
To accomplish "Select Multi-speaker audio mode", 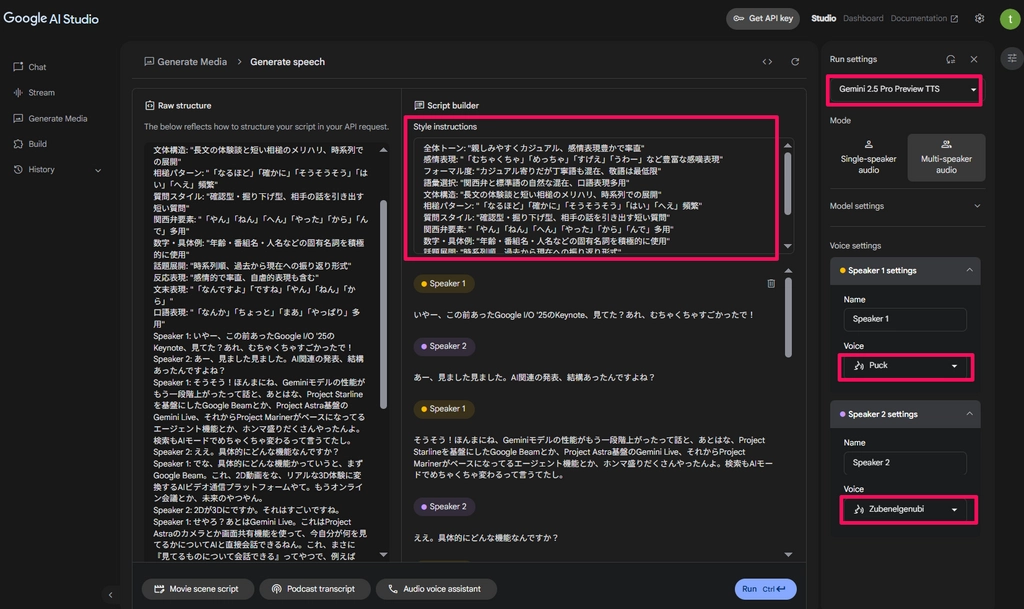I will pyautogui.click(x=946, y=157).
